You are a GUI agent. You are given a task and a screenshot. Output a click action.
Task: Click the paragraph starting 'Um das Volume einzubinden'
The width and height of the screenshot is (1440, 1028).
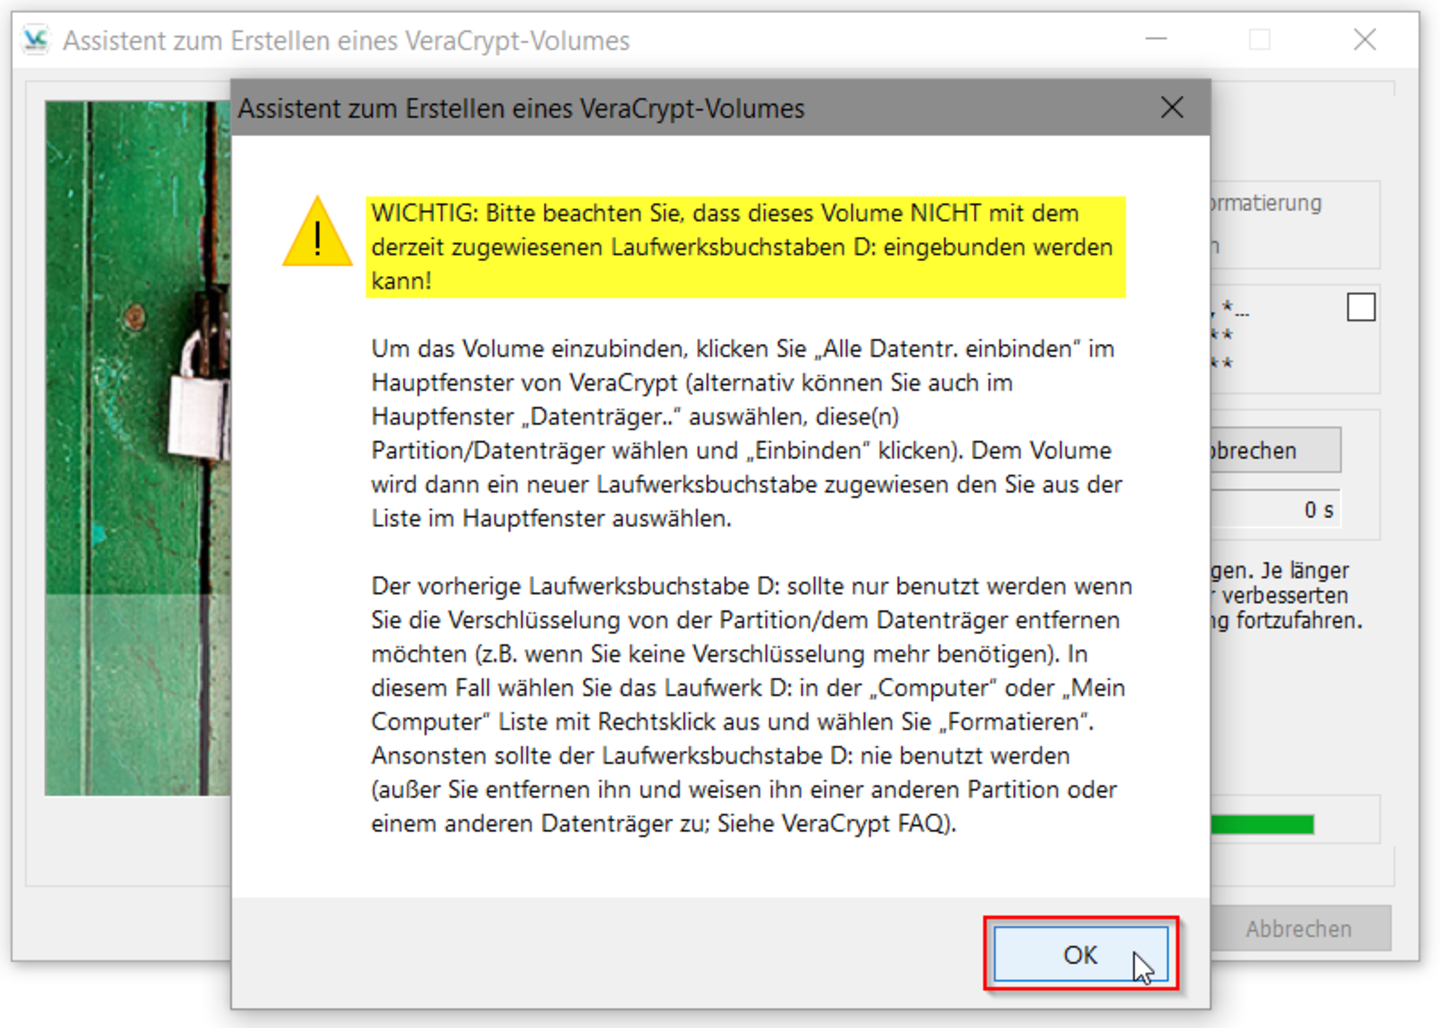[x=746, y=433]
